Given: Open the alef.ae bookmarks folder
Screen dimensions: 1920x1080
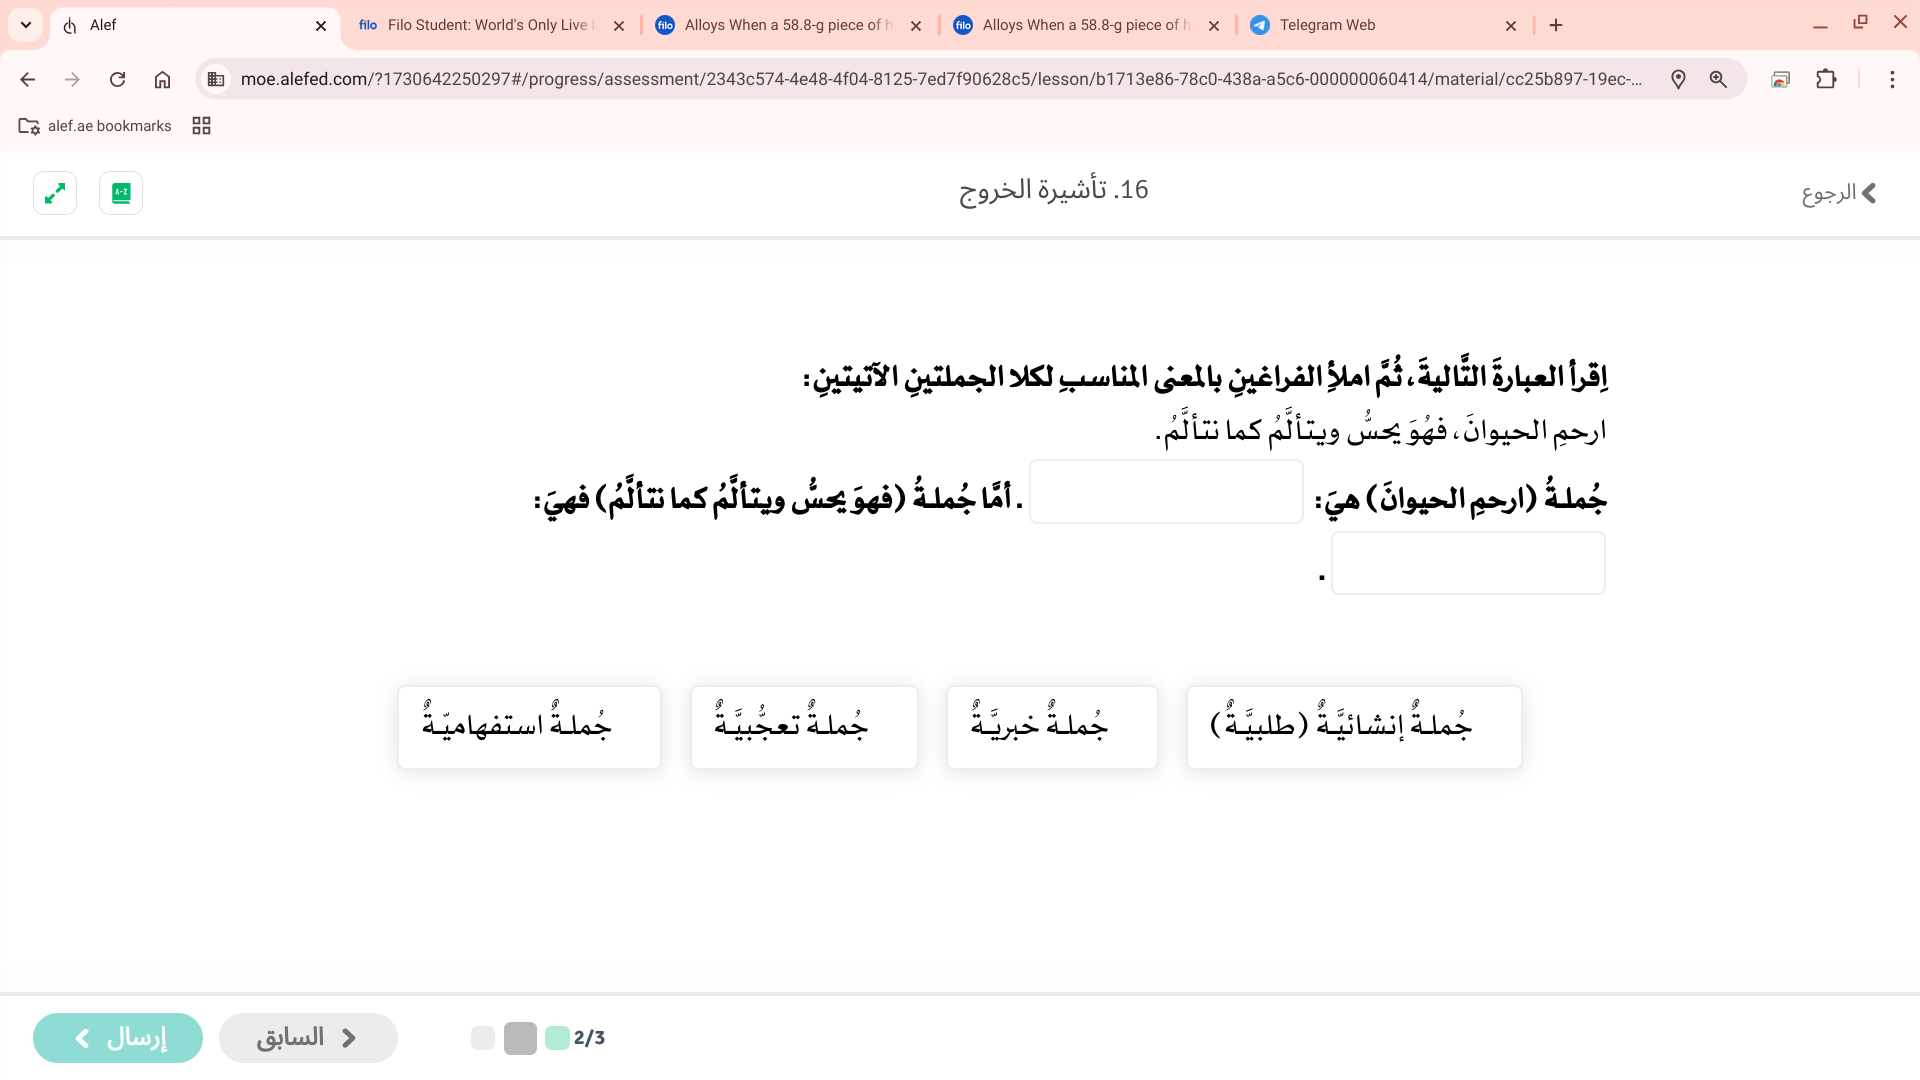Looking at the screenshot, I should click(95, 126).
